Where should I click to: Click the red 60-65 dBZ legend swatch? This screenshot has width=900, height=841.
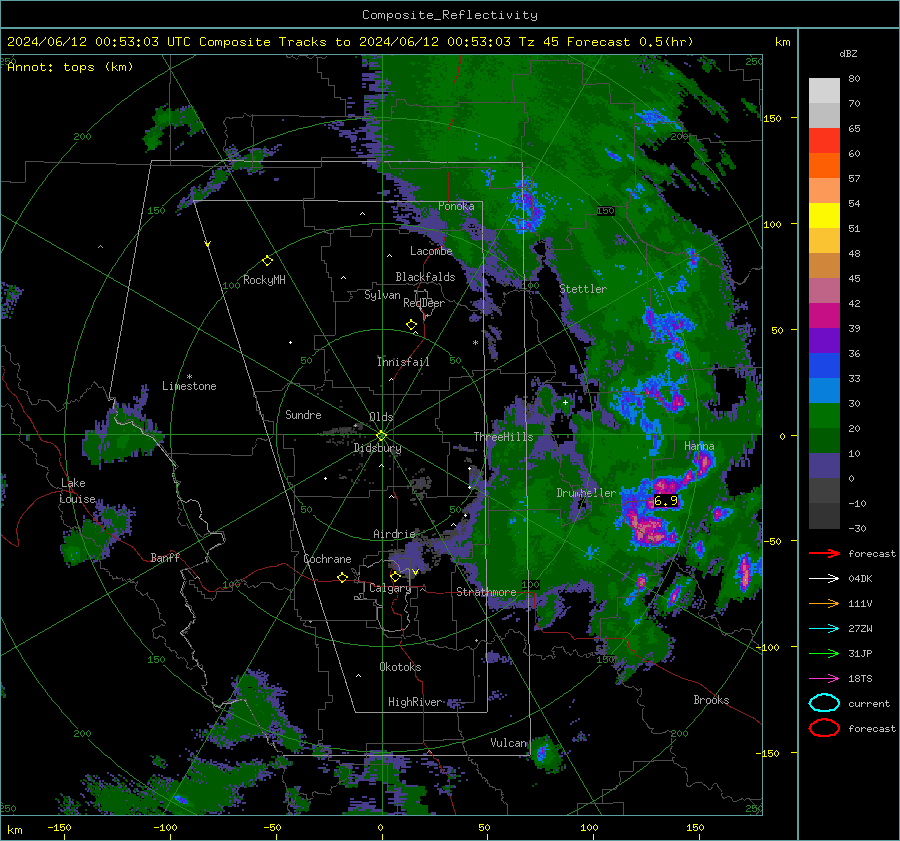824,141
